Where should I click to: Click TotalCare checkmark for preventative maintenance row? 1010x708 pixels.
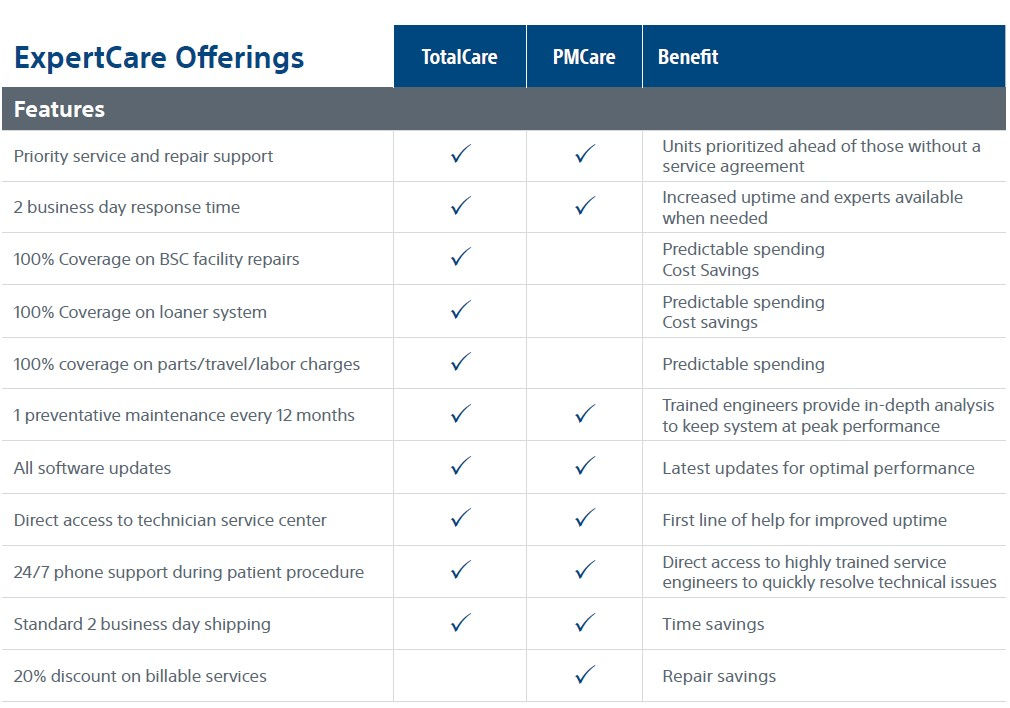[460, 414]
